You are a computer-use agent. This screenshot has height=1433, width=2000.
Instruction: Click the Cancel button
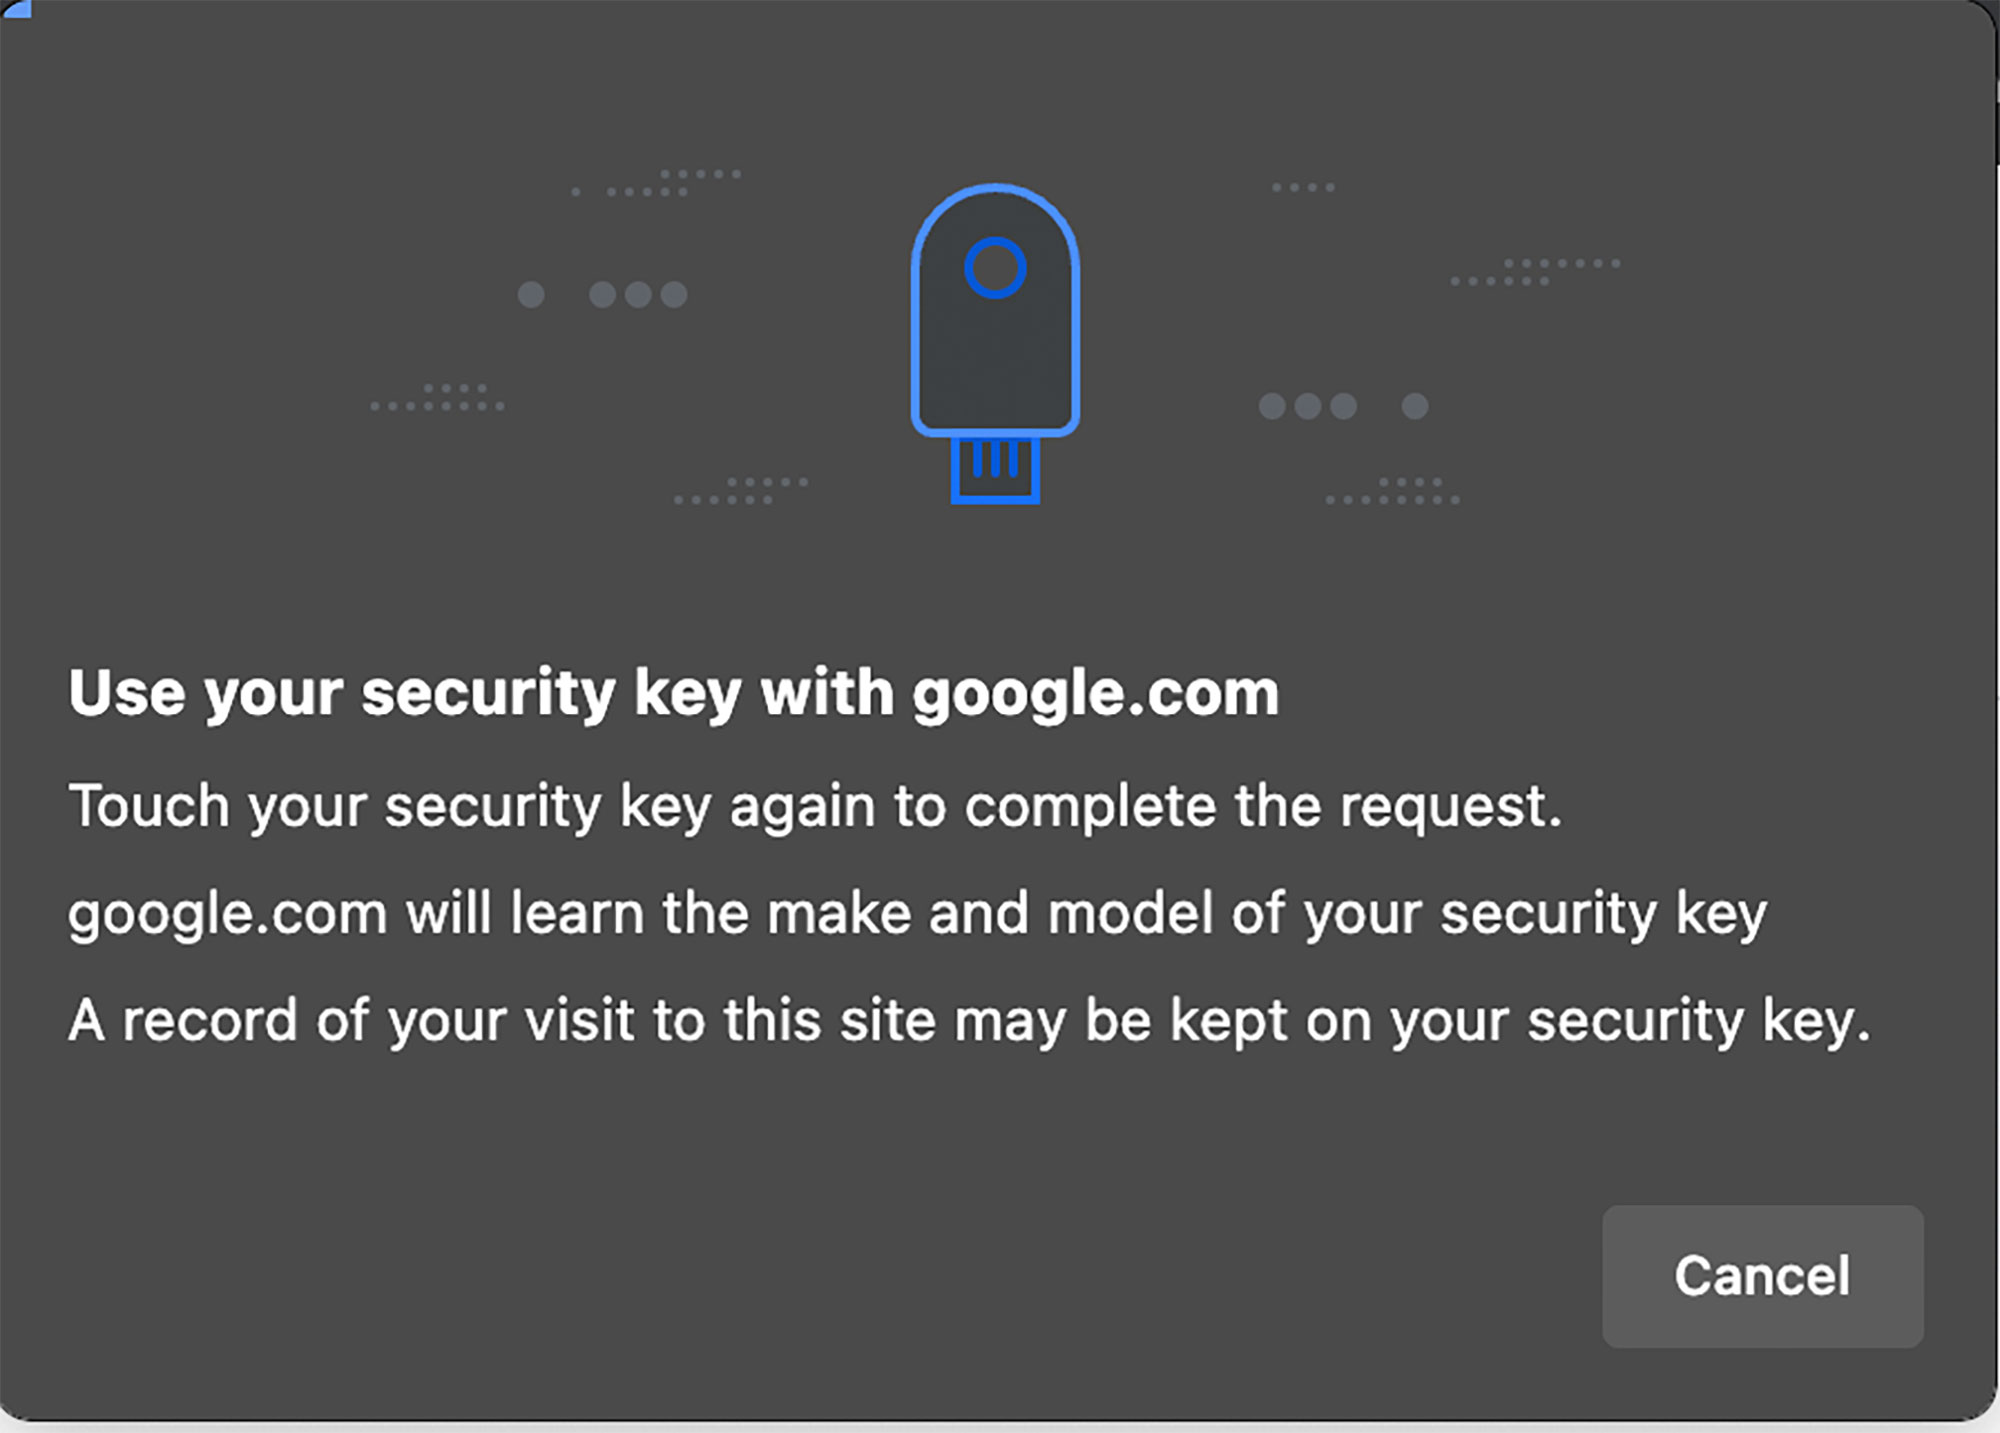point(1762,1276)
